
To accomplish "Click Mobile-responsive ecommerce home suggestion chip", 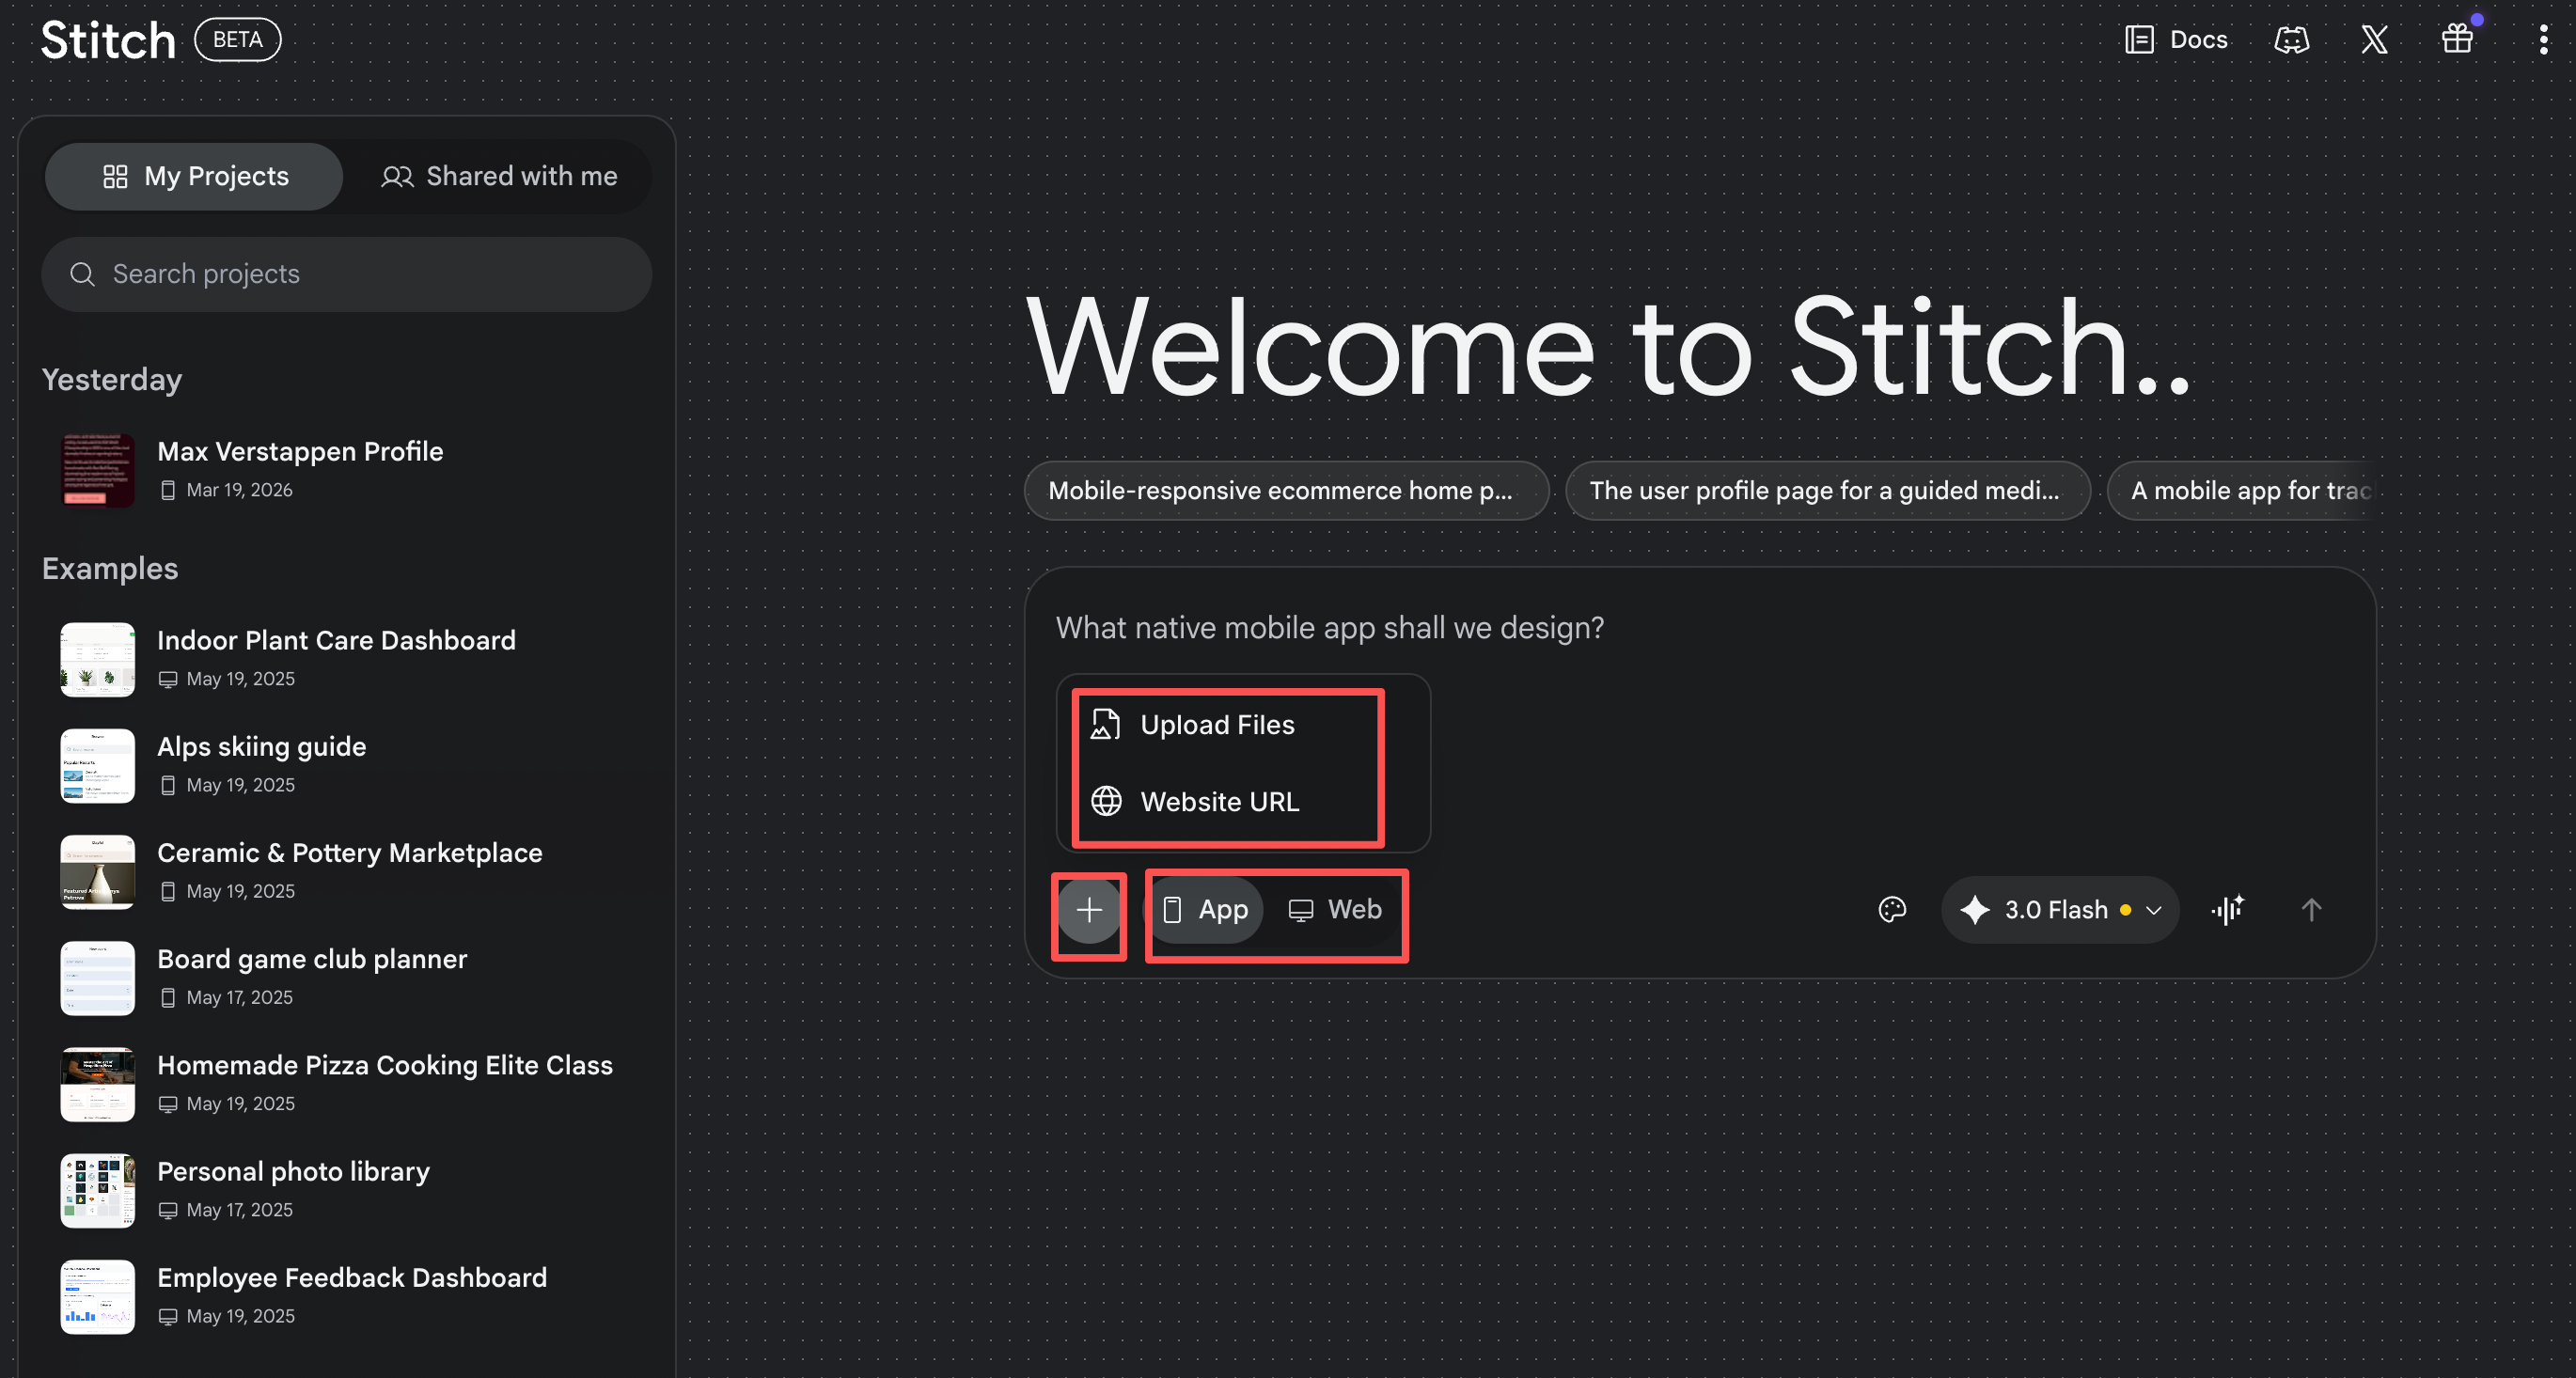I will [x=1285, y=491].
